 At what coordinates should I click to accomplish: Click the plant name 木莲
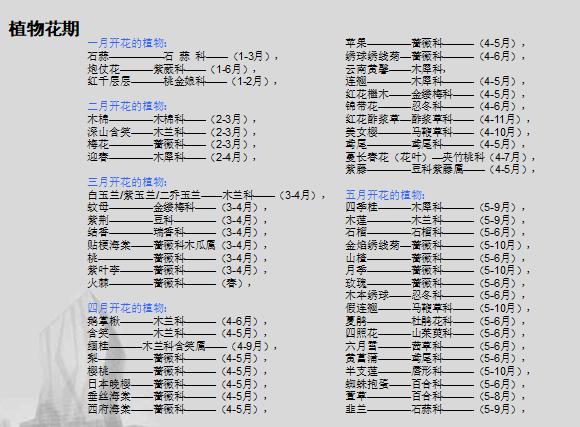(x=356, y=220)
